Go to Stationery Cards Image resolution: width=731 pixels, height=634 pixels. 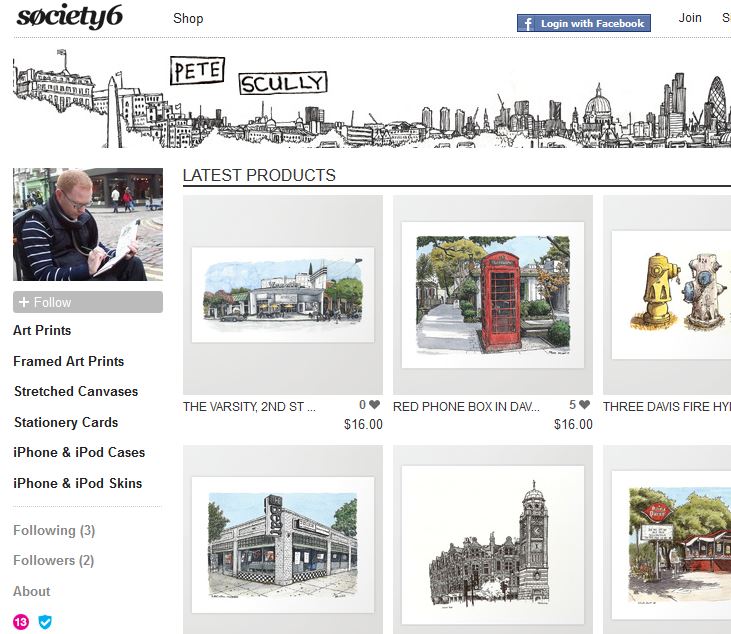pyautogui.click(x=66, y=422)
